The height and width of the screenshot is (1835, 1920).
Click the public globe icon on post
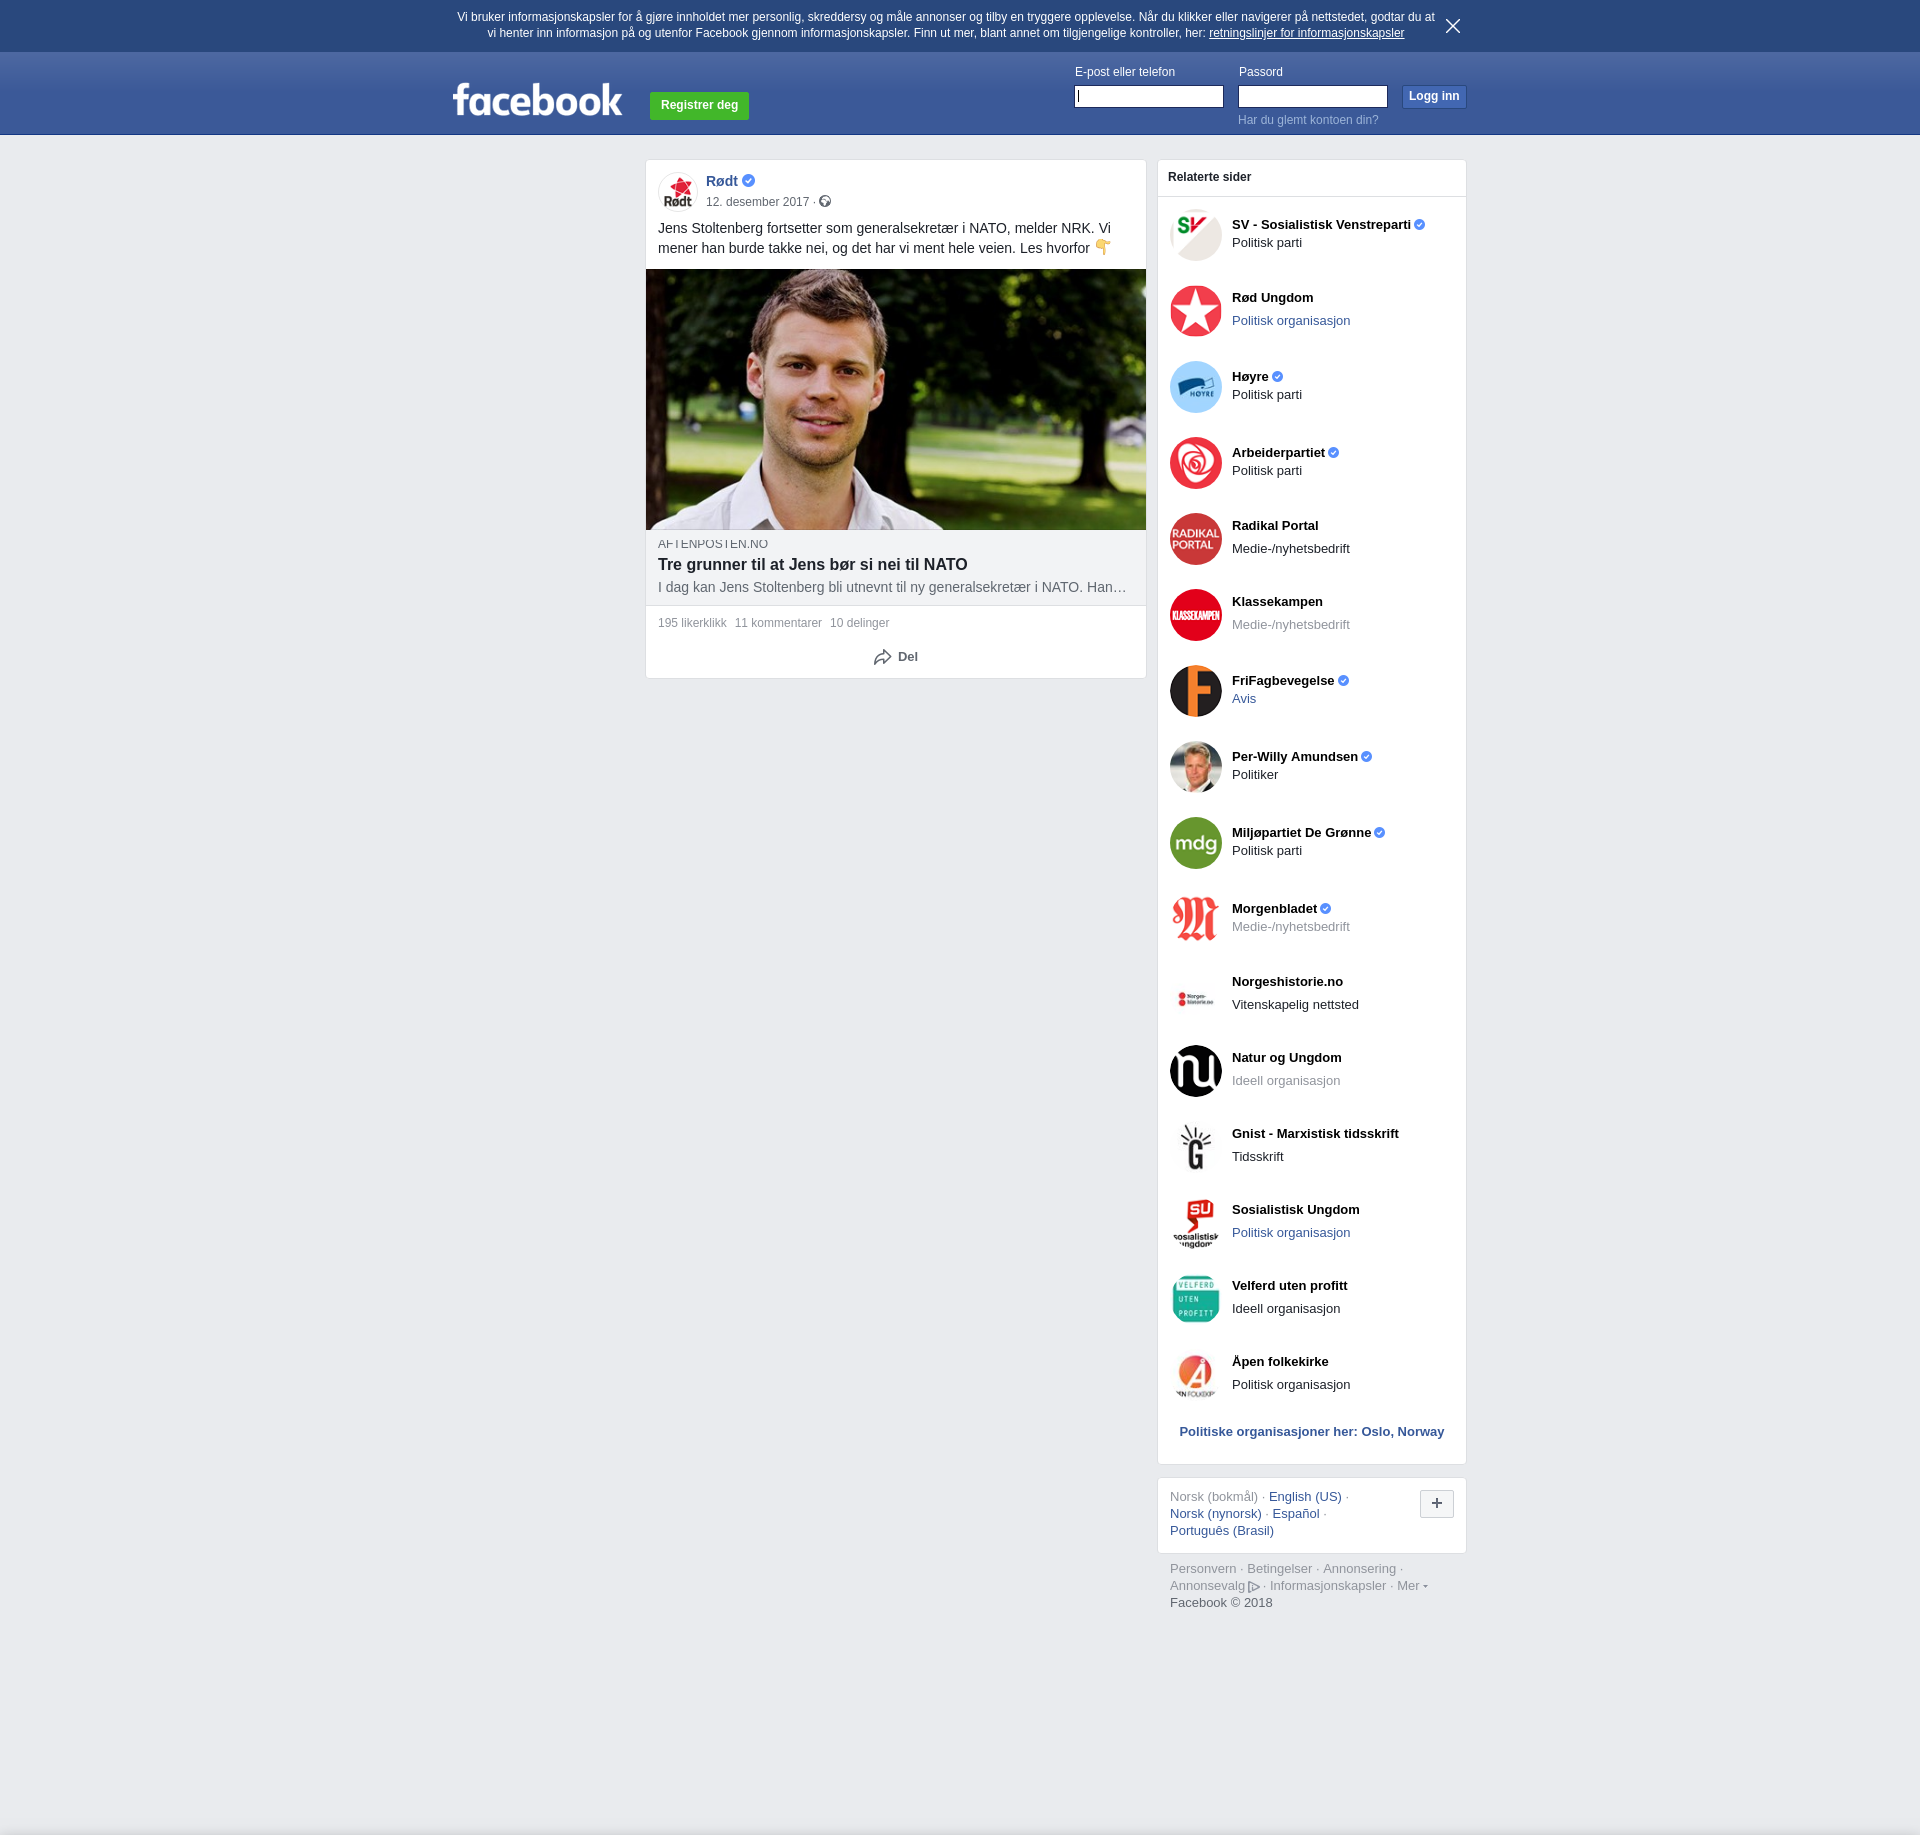click(x=825, y=201)
